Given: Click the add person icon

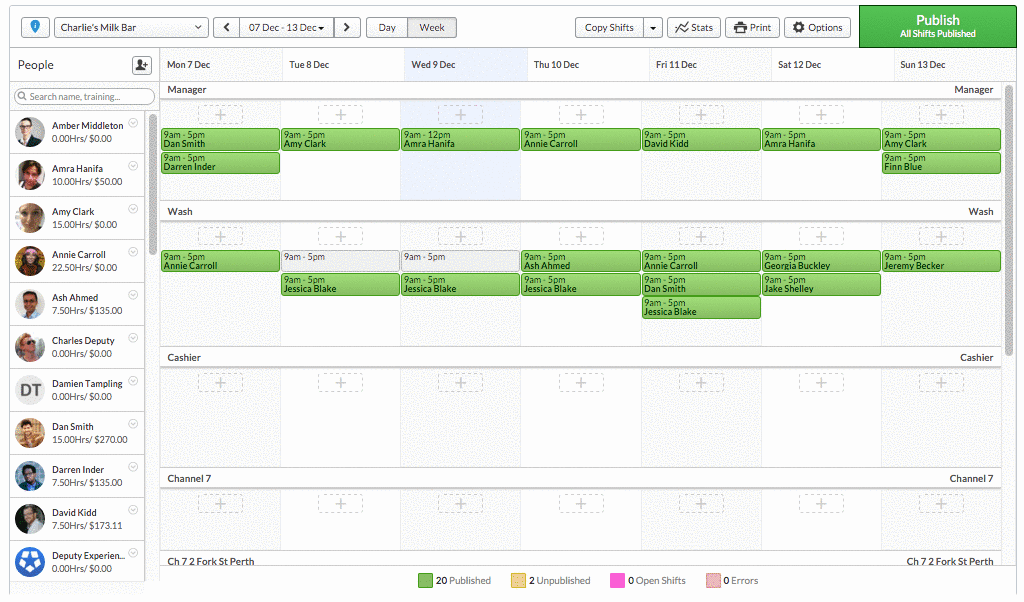Looking at the screenshot, I should [141, 65].
